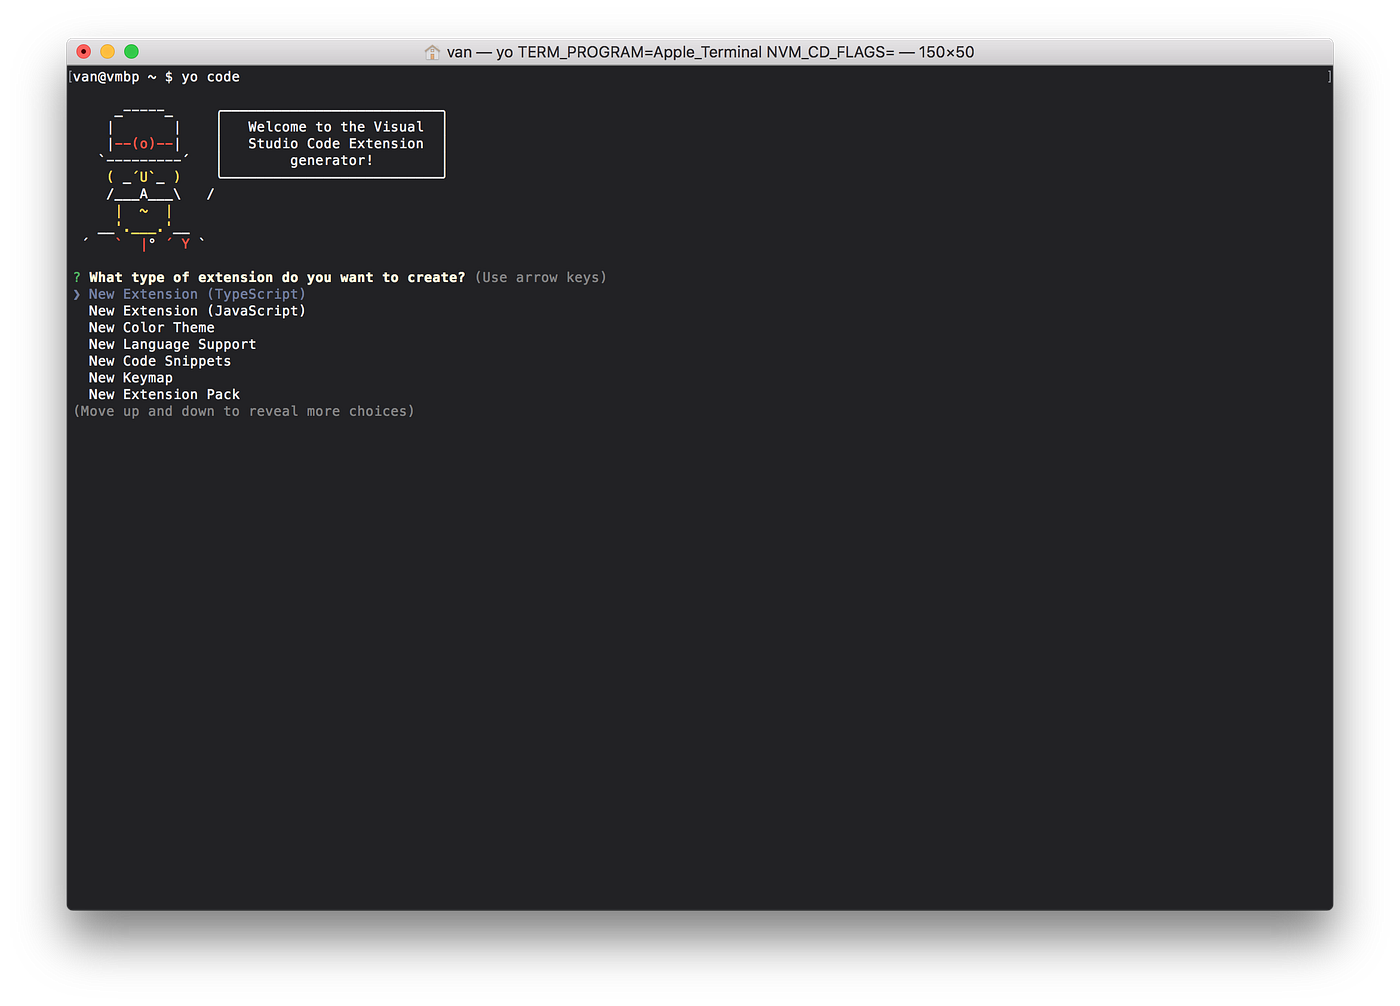This screenshot has height=1006, width=1400.
Task: Click the selection arrow cursor beside TypeScript
Action: (x=77, y=294)
